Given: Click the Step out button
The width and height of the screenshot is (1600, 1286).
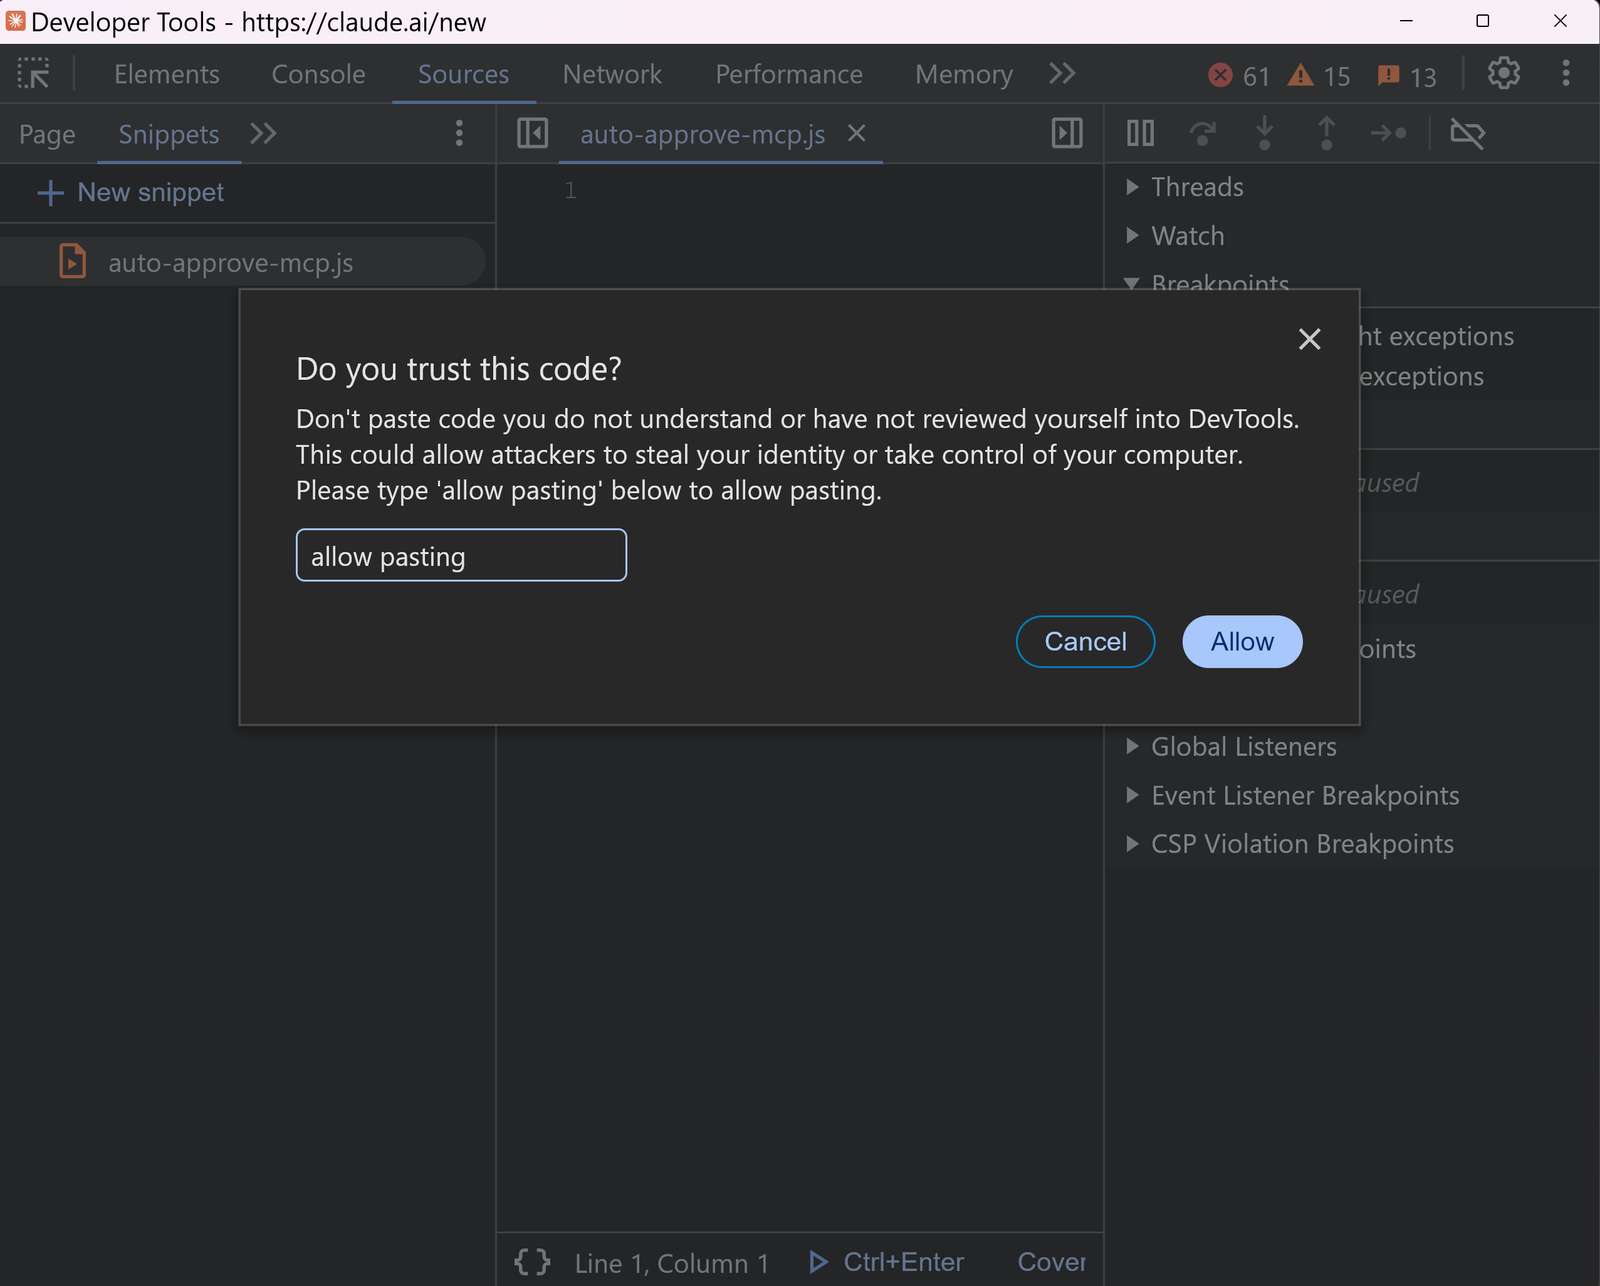Looking at the screenshot, I should (1326, 133).
